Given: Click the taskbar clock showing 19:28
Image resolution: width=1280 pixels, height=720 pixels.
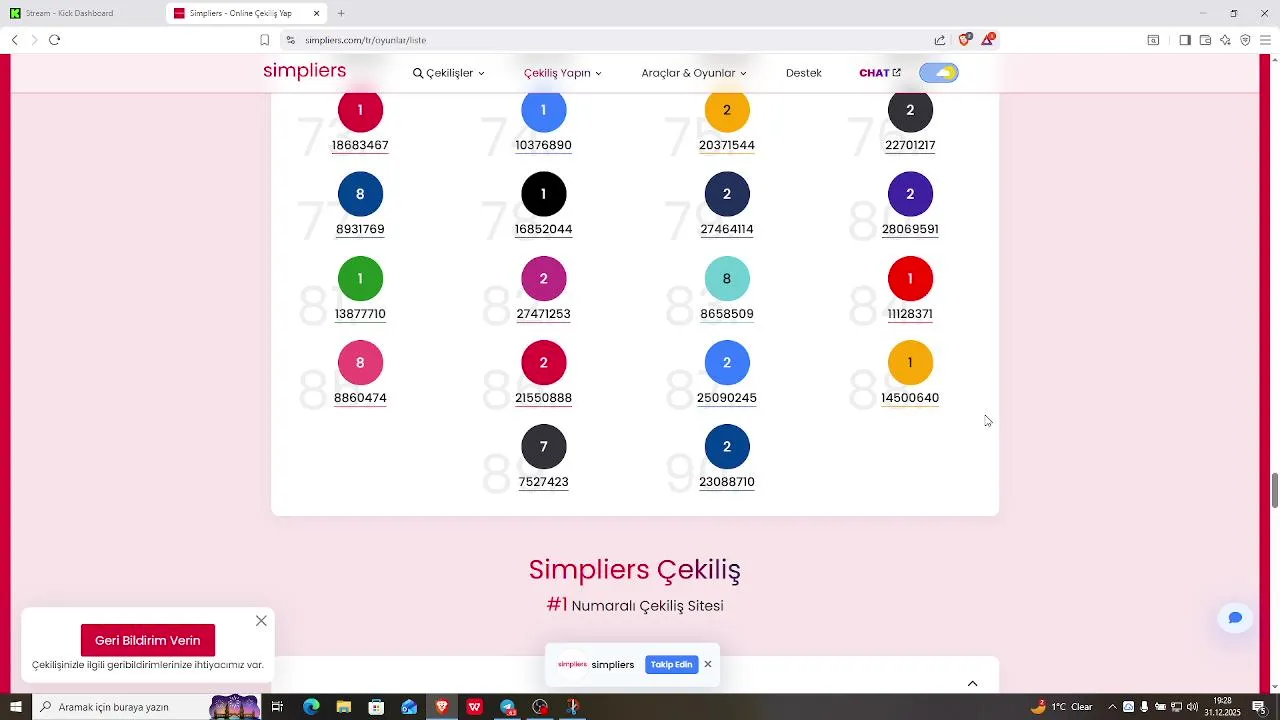Looking at the screenshot, I should [1222, 707].
